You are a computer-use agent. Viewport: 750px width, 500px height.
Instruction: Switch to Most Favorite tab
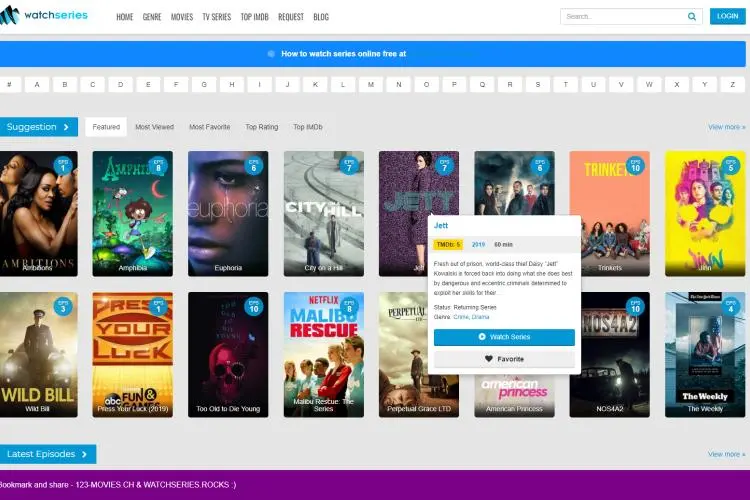(x=210, y=127)
